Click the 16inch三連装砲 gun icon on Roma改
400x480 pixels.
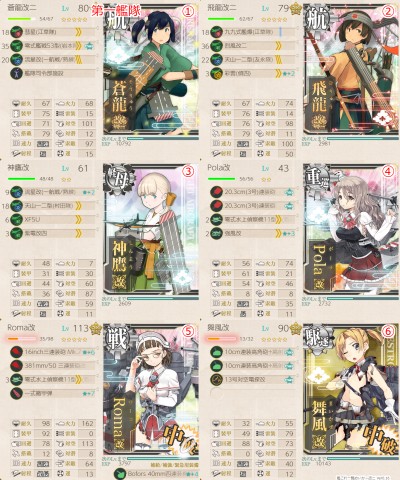pyautogui.click(x=16, y=352)
